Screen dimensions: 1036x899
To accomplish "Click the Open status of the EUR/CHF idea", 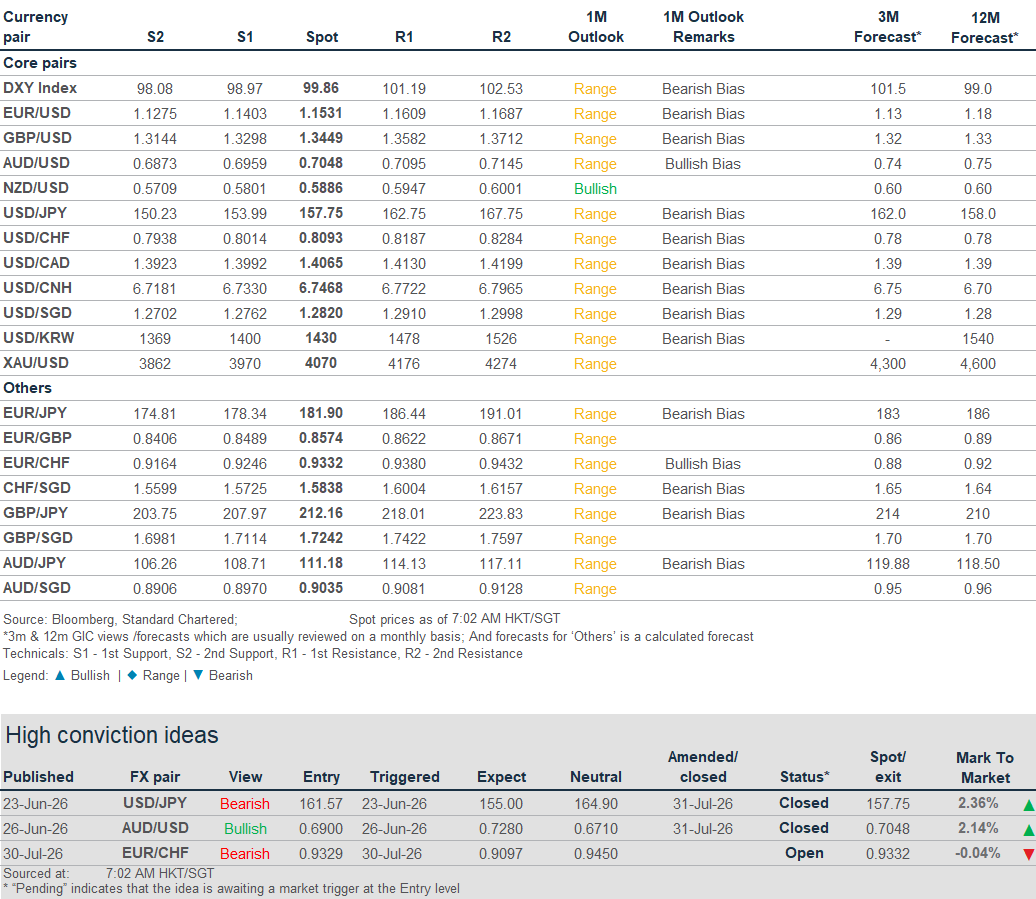I will pyautogui.click(x=804, y=853).
